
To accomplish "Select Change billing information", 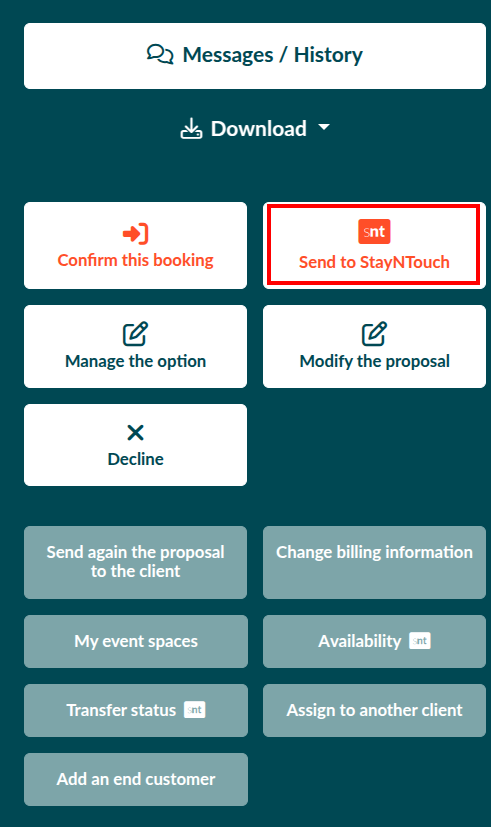I will coord(374,562).
